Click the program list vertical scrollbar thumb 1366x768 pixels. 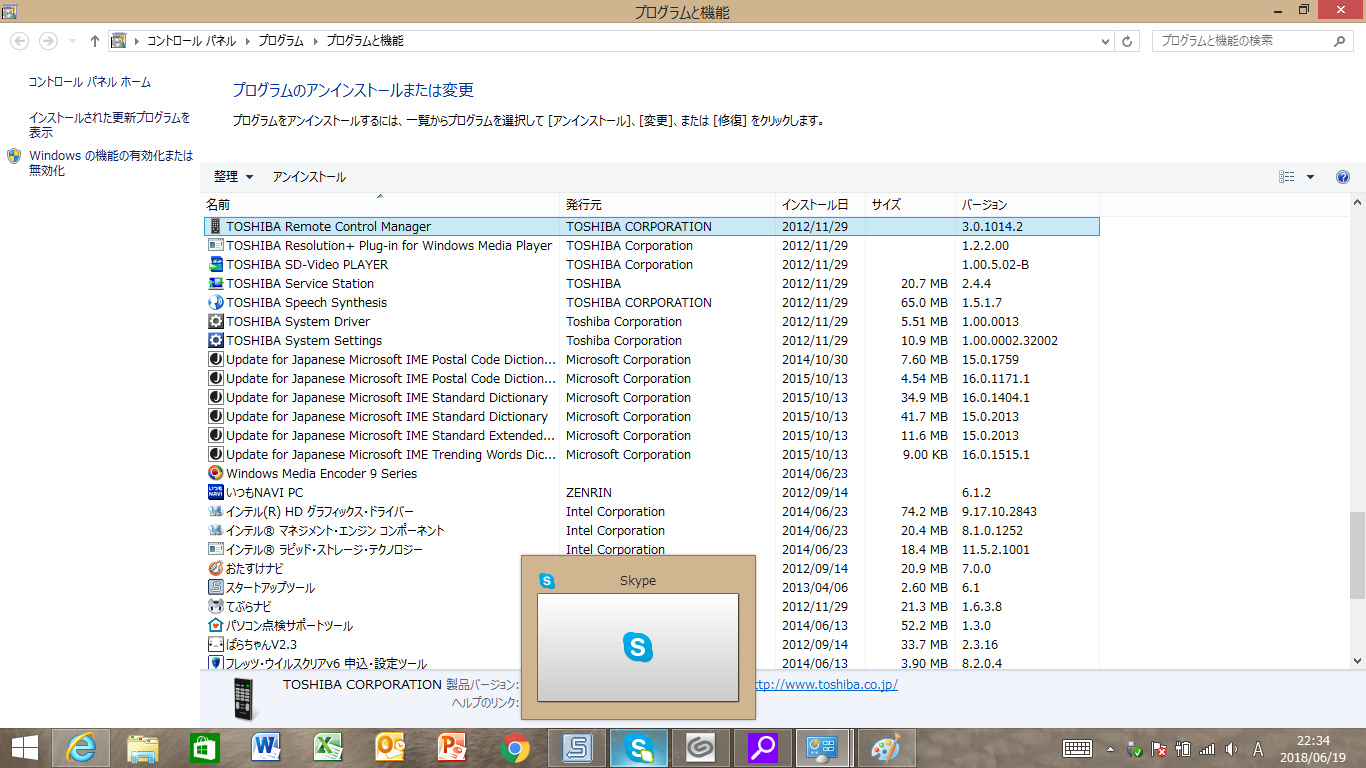[1357, 556]
